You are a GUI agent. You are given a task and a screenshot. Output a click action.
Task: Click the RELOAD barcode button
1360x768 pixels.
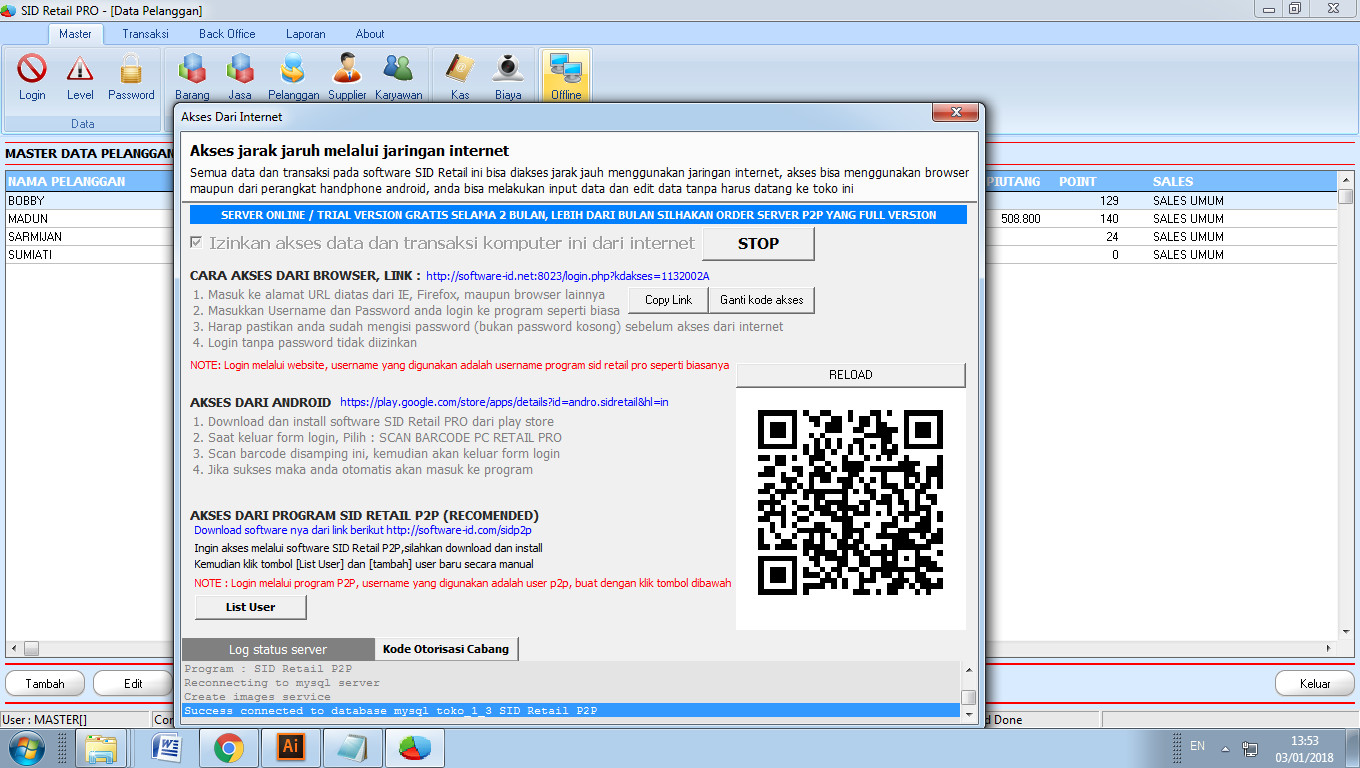851,375
